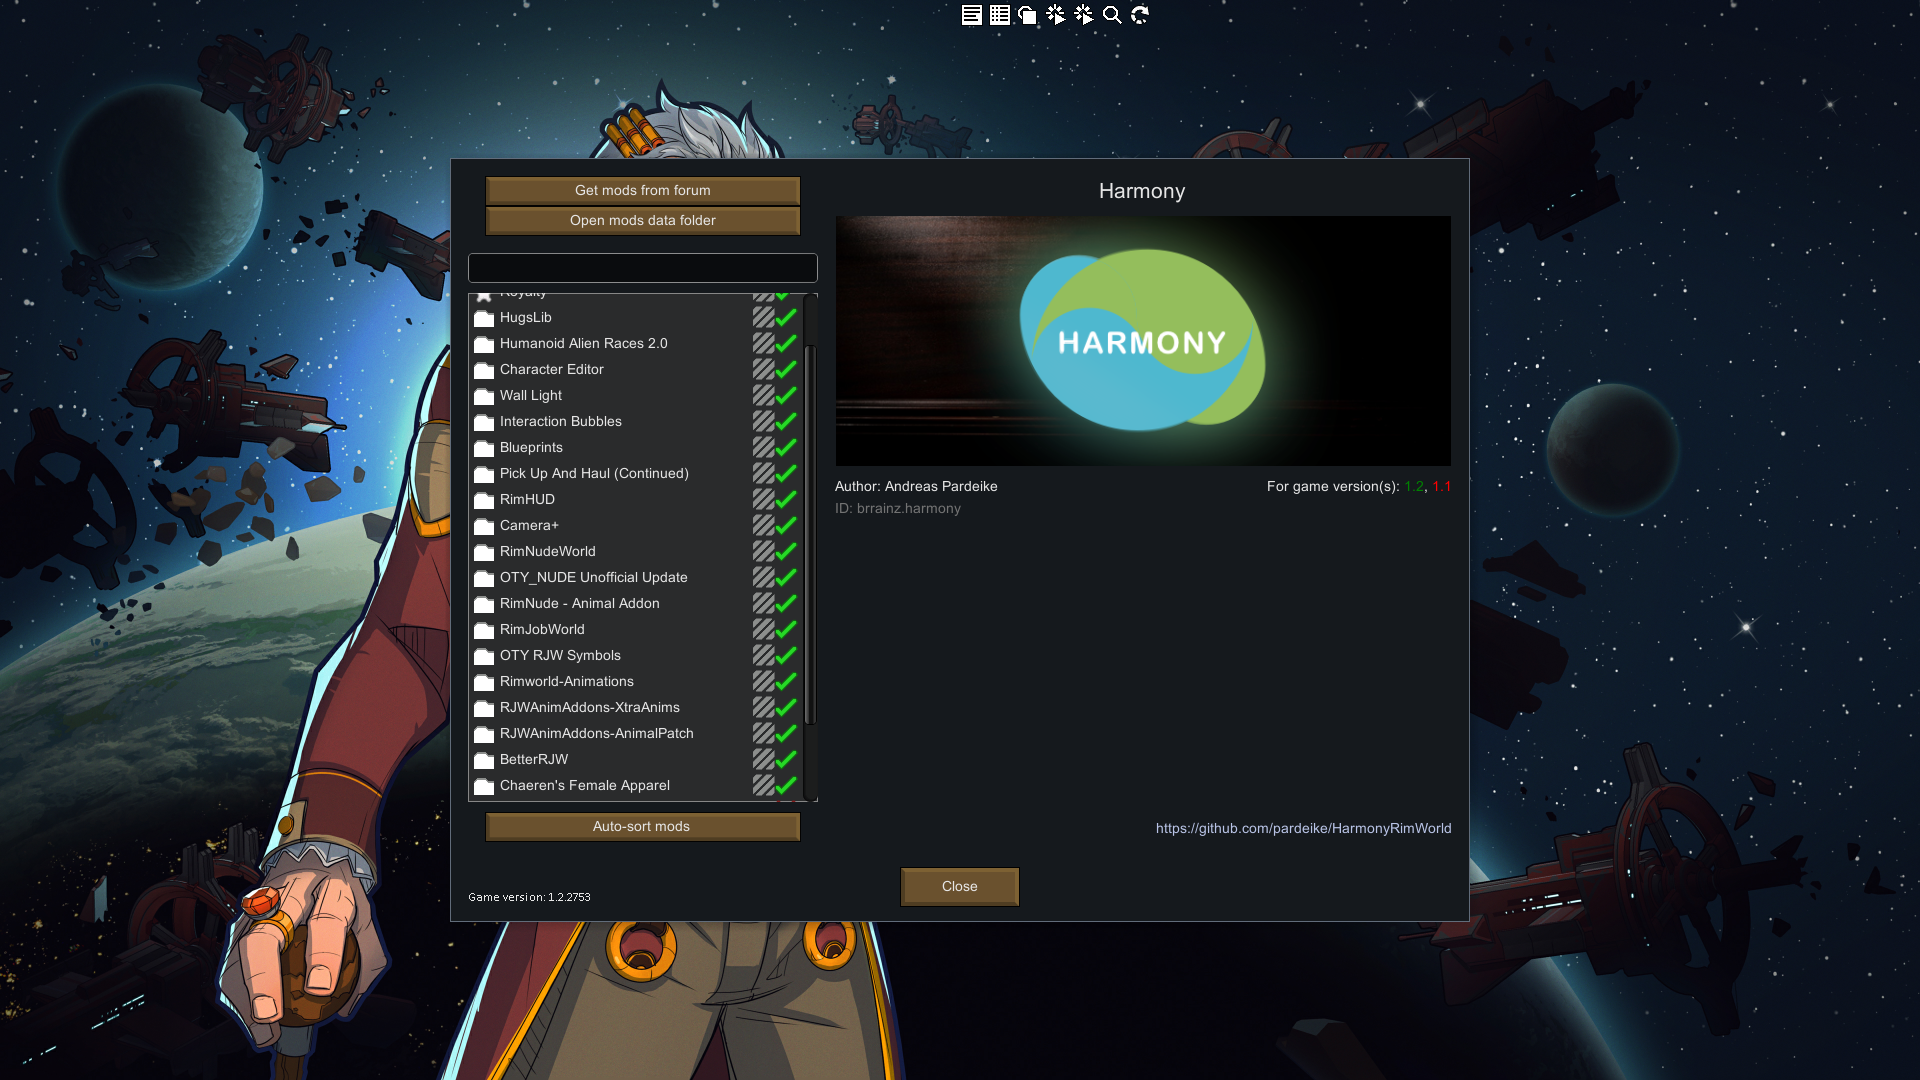Toggle the RJWAnimAddons-AnimalPatch checkmark
This screenshot has width=1920, height=1080.
(x=786, y=733)
